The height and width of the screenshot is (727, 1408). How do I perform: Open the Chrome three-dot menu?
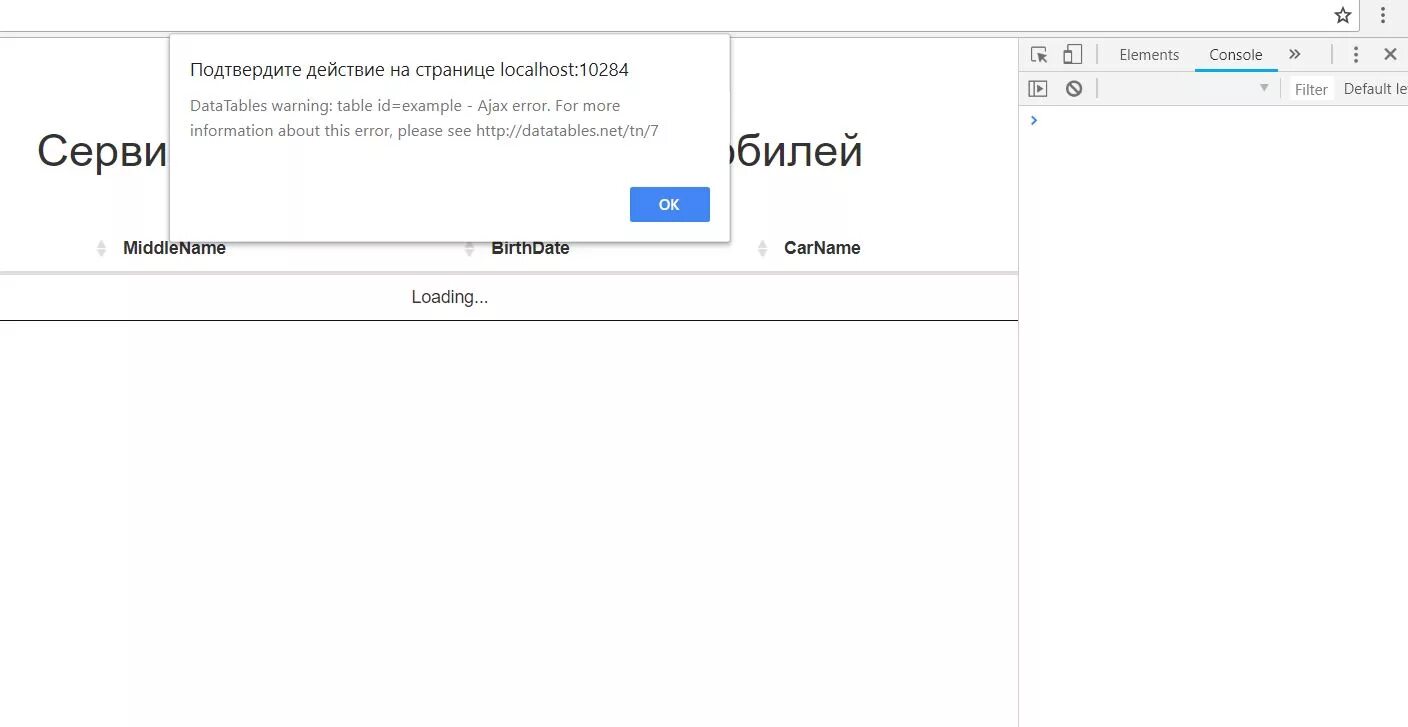(x=1383, y=15)
